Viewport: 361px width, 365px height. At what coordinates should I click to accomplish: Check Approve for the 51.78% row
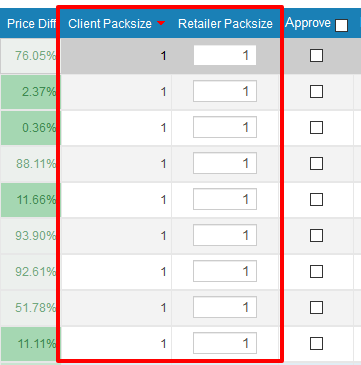pyautogui.click(x=316, y=307)
